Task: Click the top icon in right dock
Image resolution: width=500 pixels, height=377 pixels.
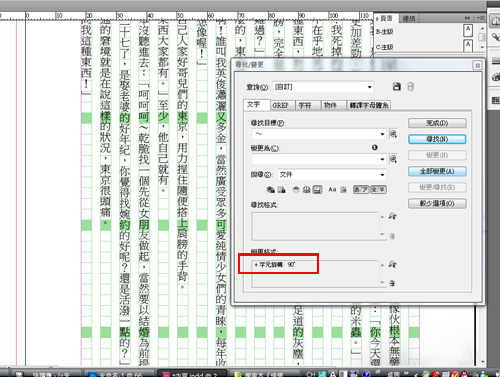Action: [495, 21]
